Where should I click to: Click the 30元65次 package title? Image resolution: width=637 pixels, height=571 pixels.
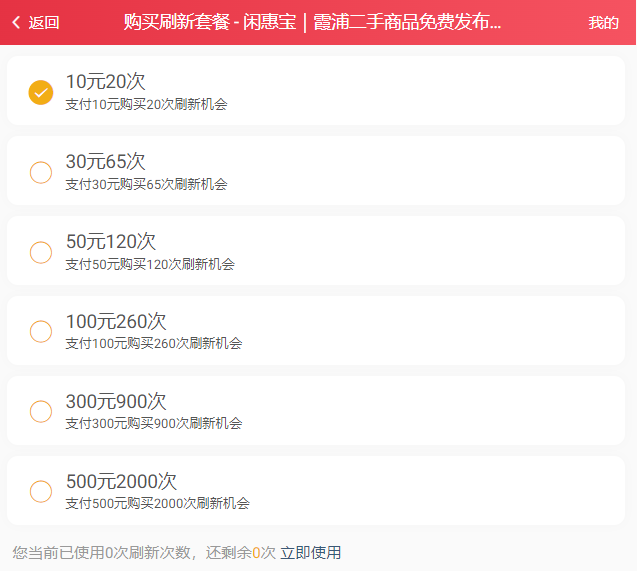pyautogui.click(x=106, y=162)
